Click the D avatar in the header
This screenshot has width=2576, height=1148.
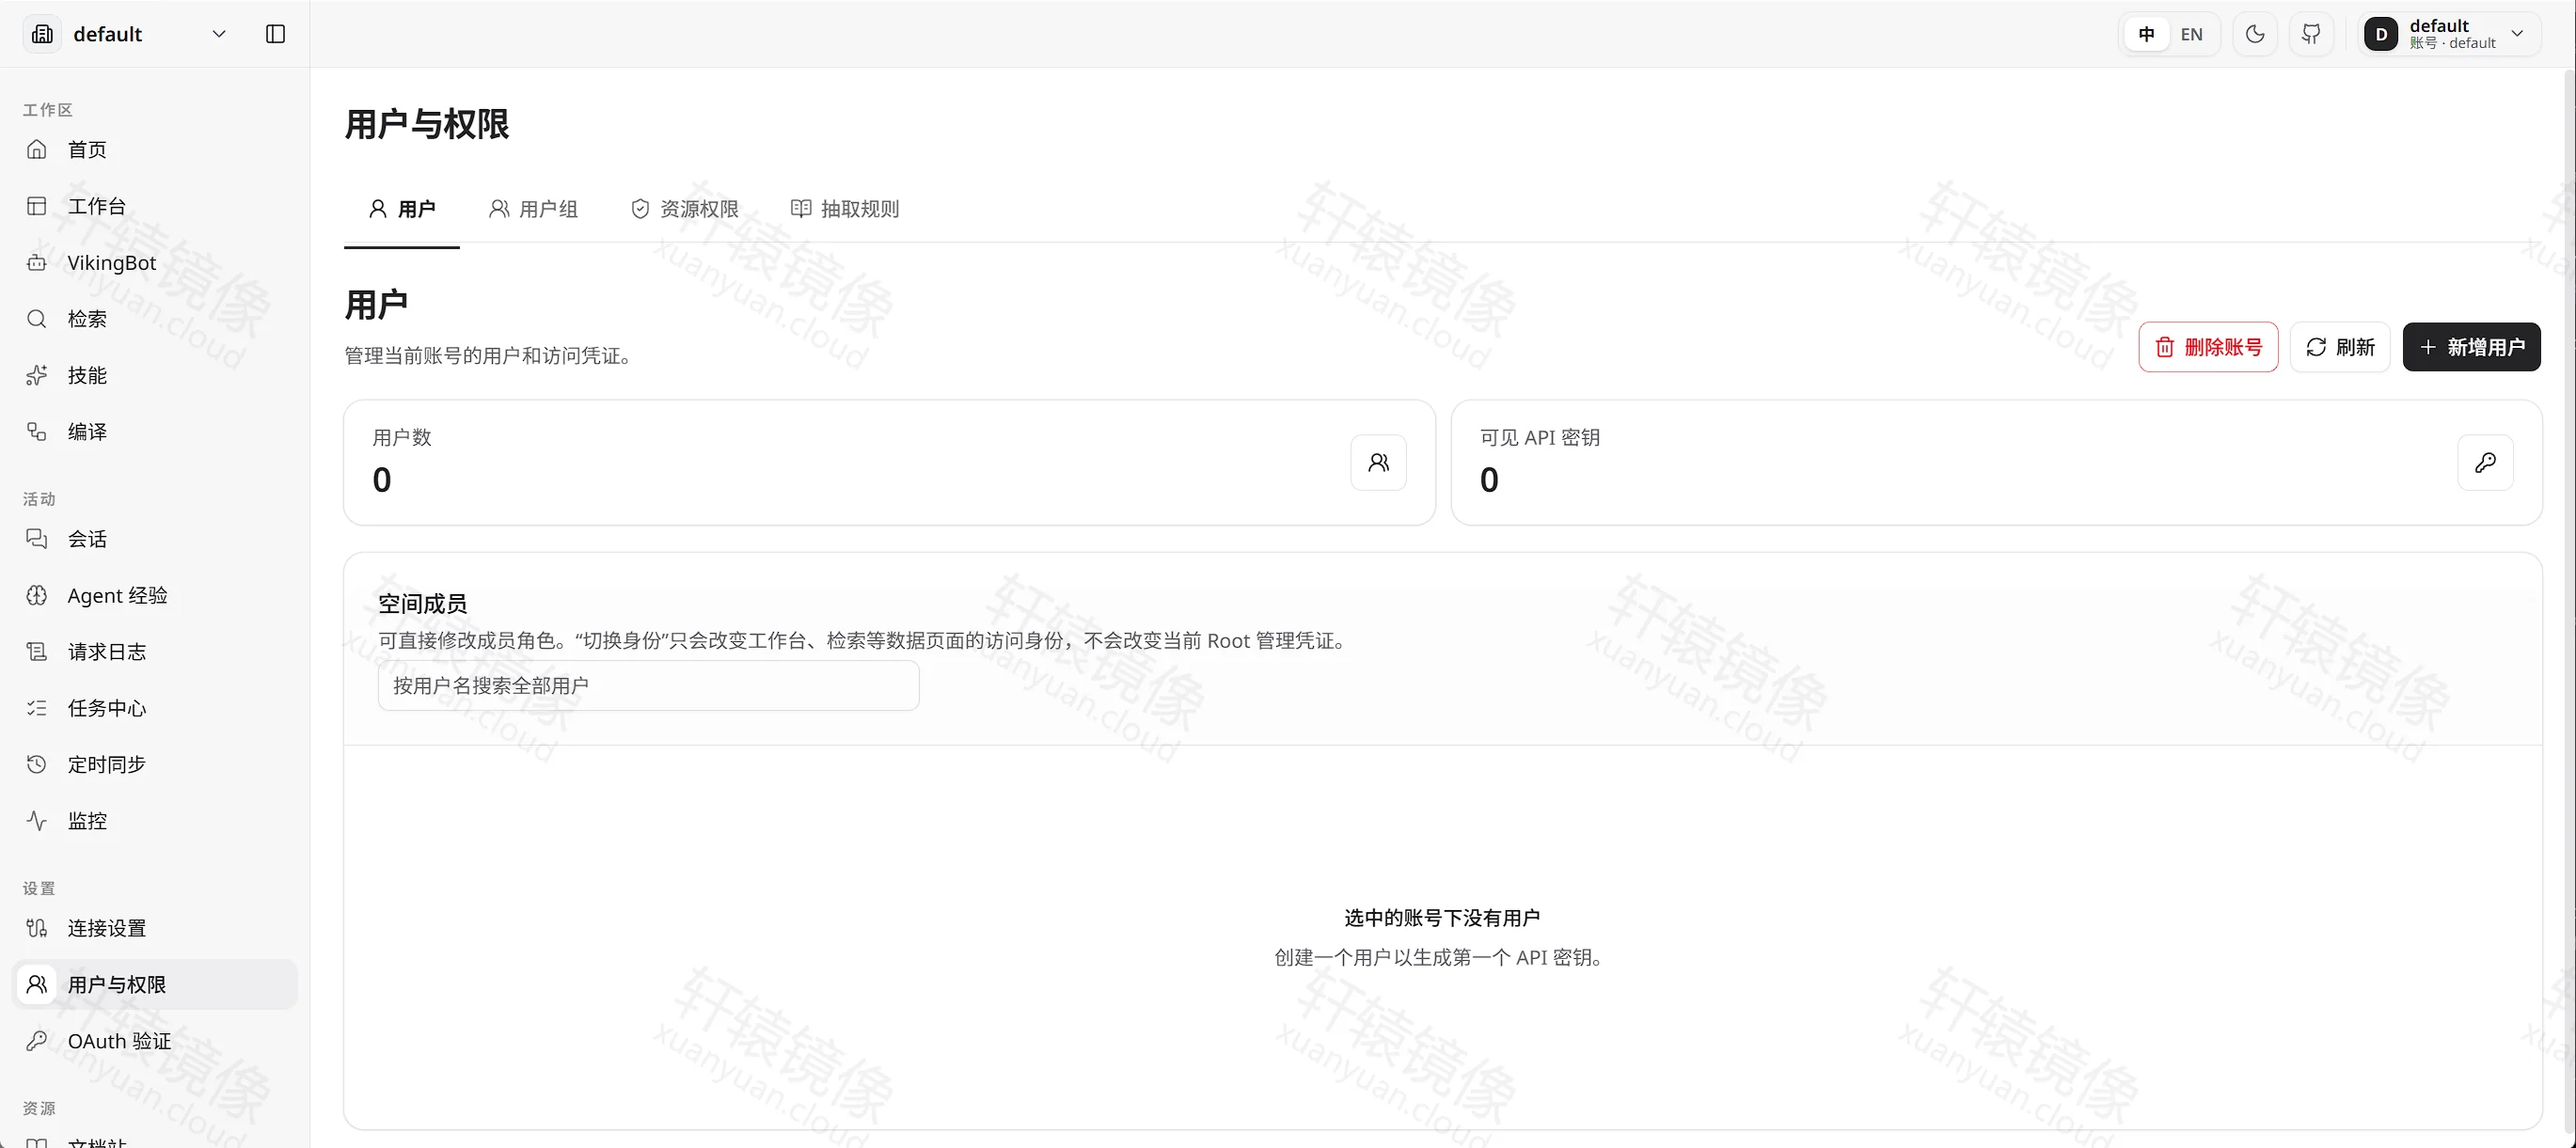(x=2381, y=34)
